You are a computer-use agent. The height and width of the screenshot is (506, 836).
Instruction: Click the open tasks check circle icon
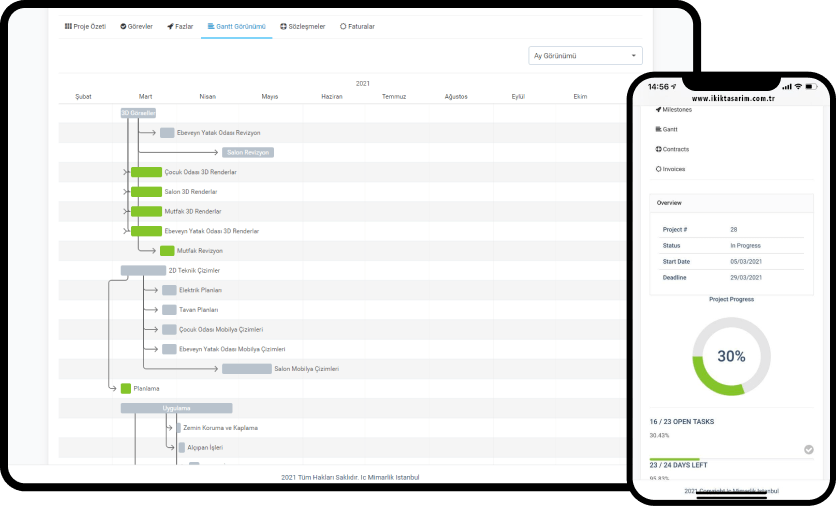click(x=808, y=449)
